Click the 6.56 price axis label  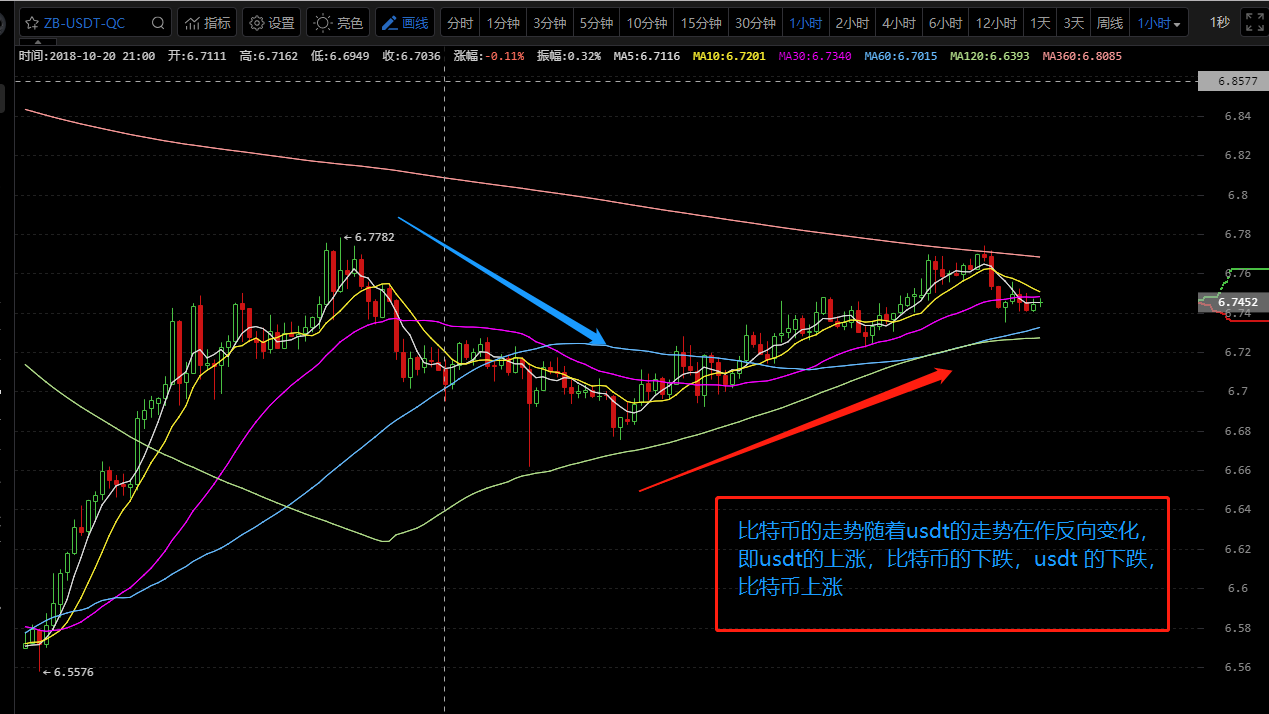[1237, 667]
